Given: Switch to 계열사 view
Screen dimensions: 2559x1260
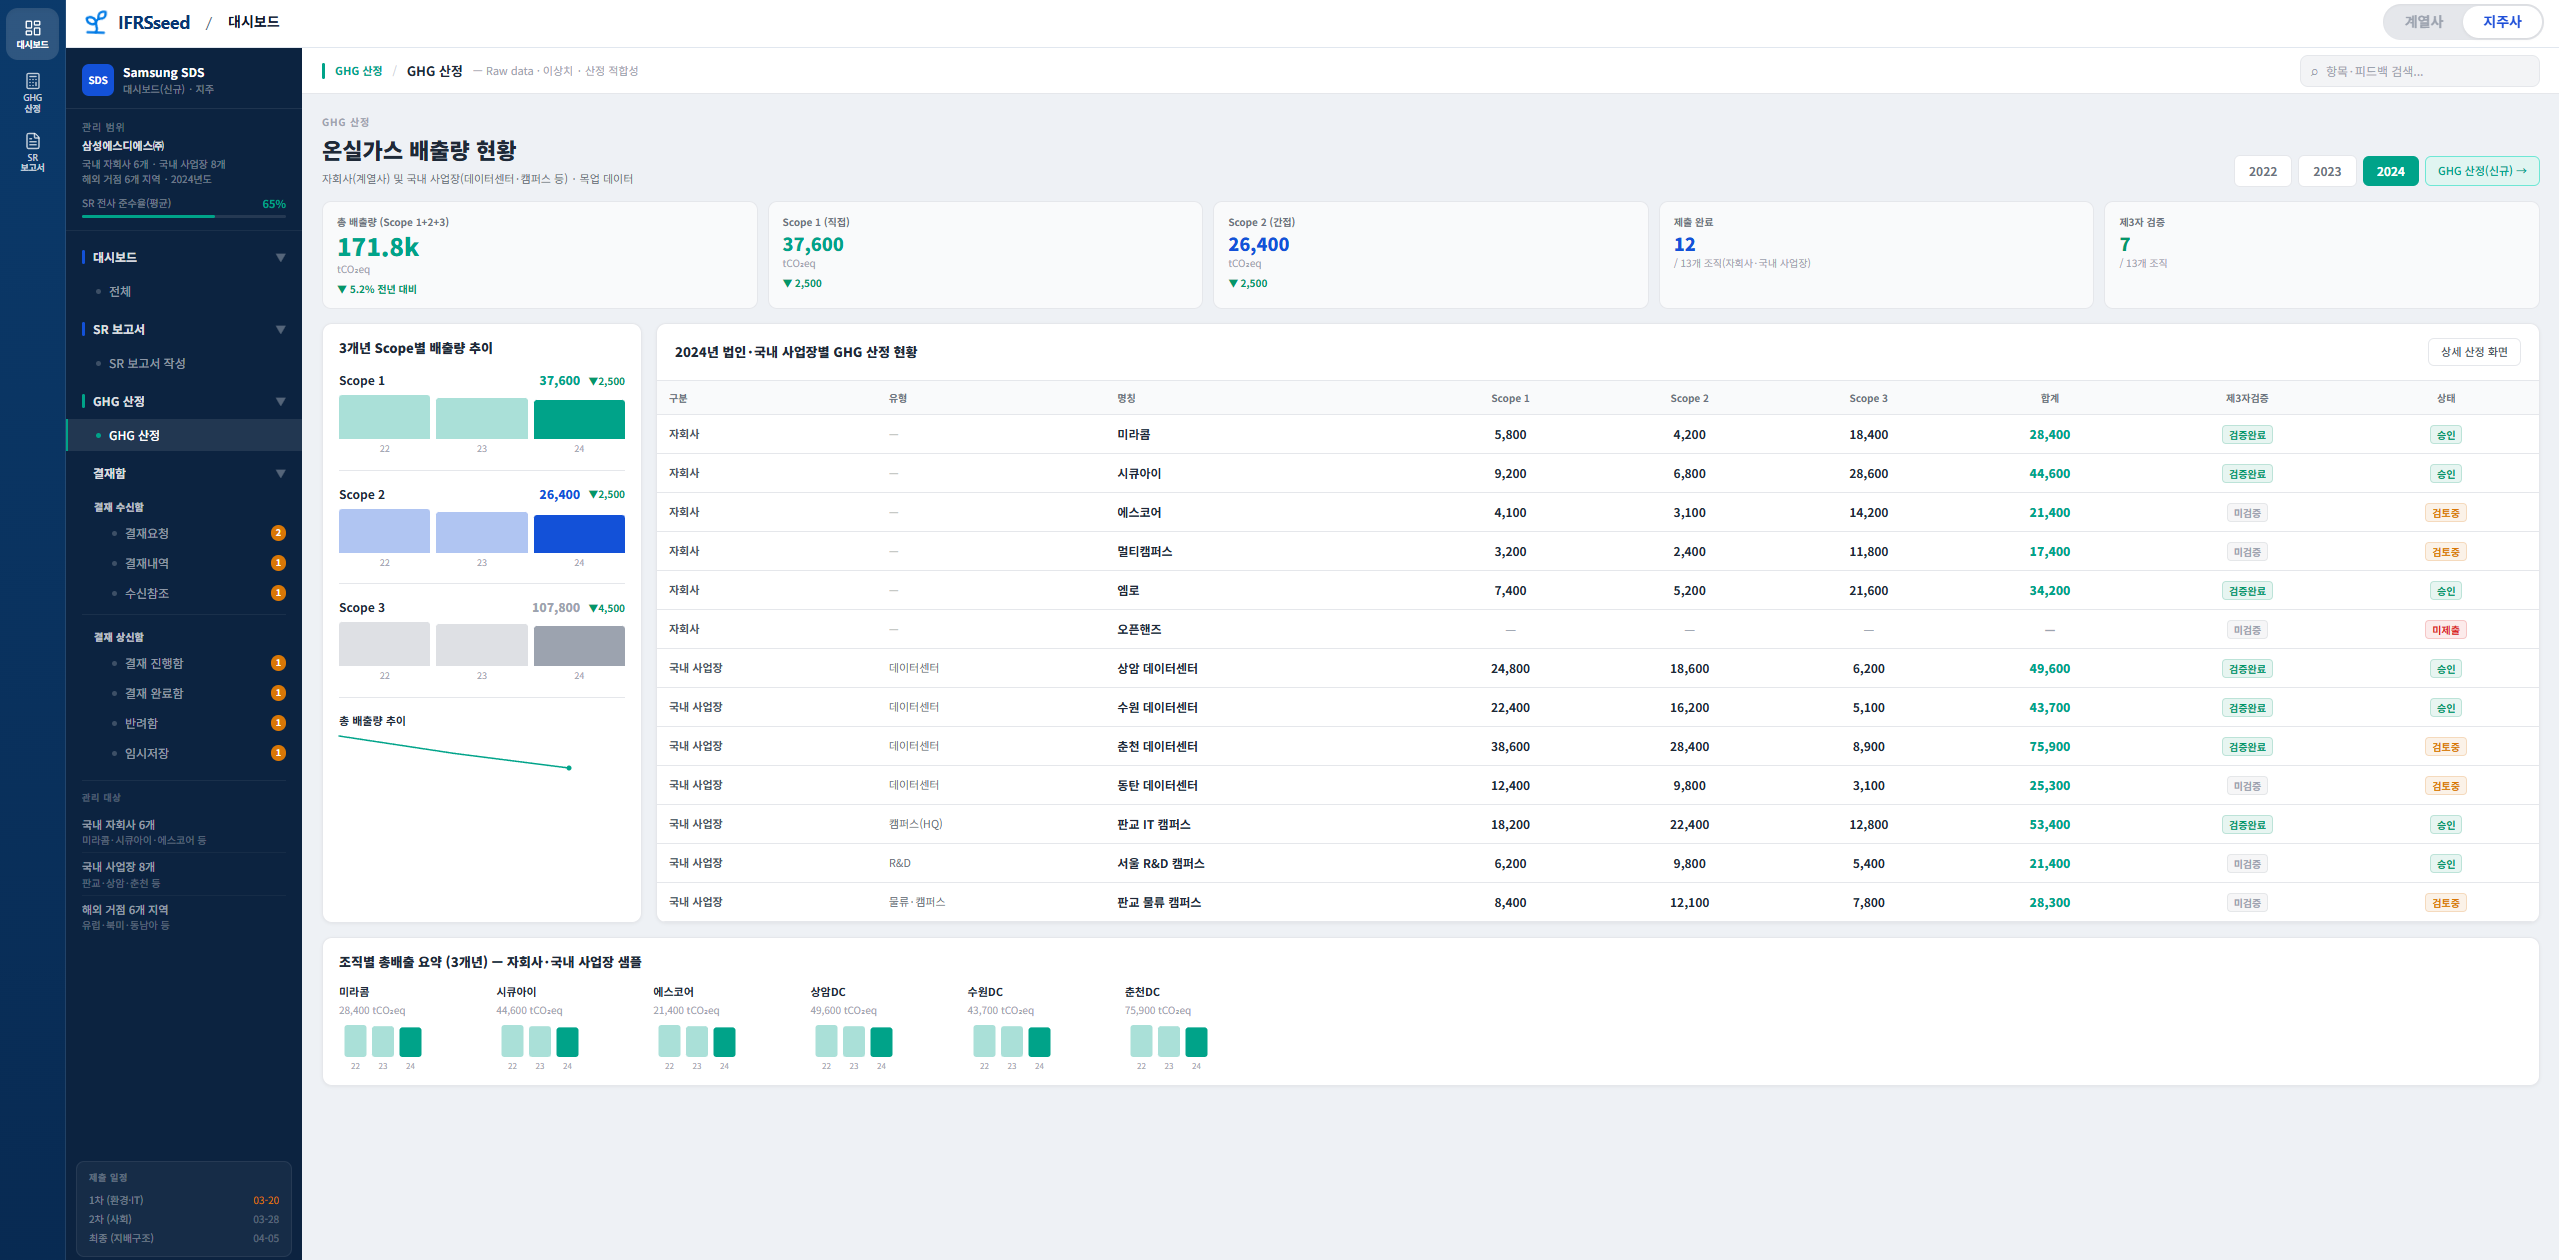Looking at the screenshot, I should pos(2423,22).
